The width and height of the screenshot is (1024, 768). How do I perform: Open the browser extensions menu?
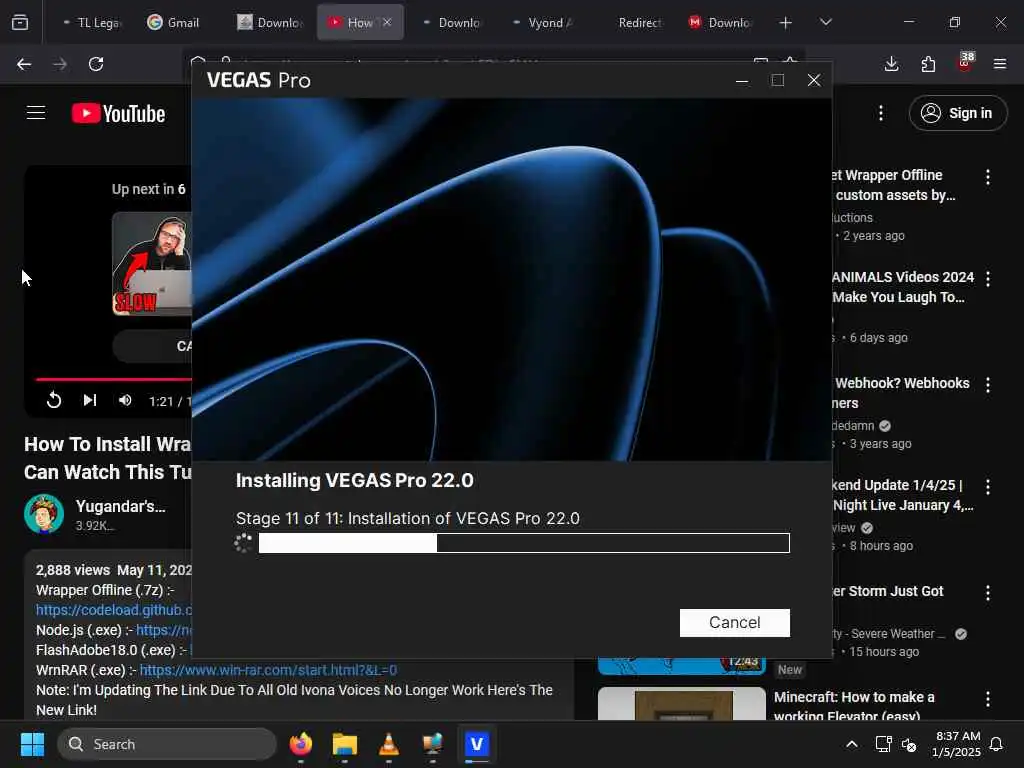pyautogui.click(x=928, y=64)
